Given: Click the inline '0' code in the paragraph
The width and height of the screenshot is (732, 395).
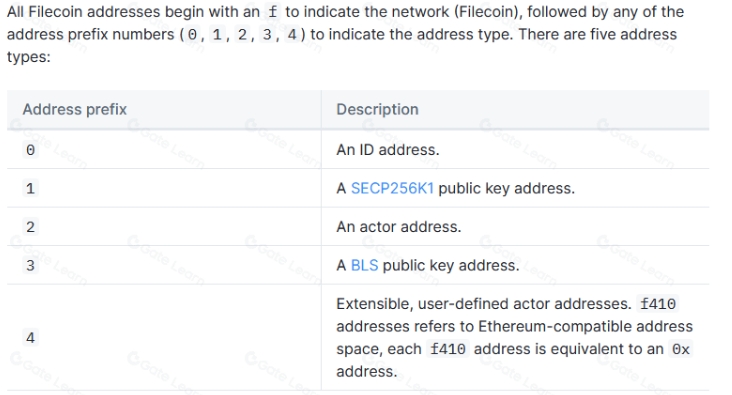Looking at the screenshot, I should pos(192,35).
